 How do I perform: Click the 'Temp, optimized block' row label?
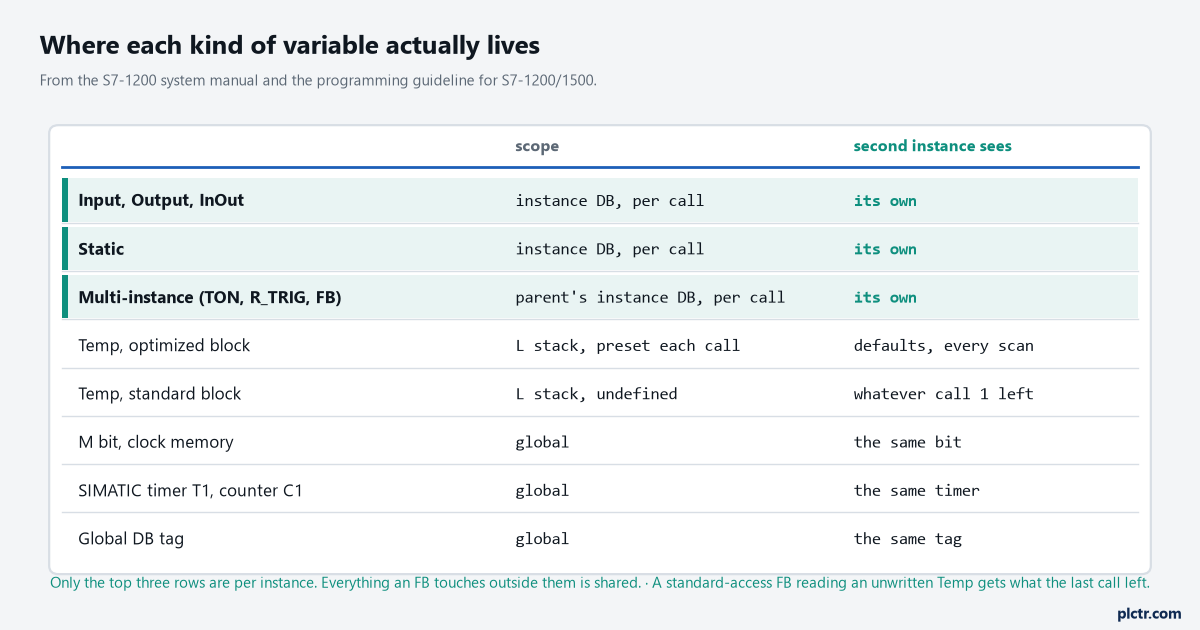point(164,345)
